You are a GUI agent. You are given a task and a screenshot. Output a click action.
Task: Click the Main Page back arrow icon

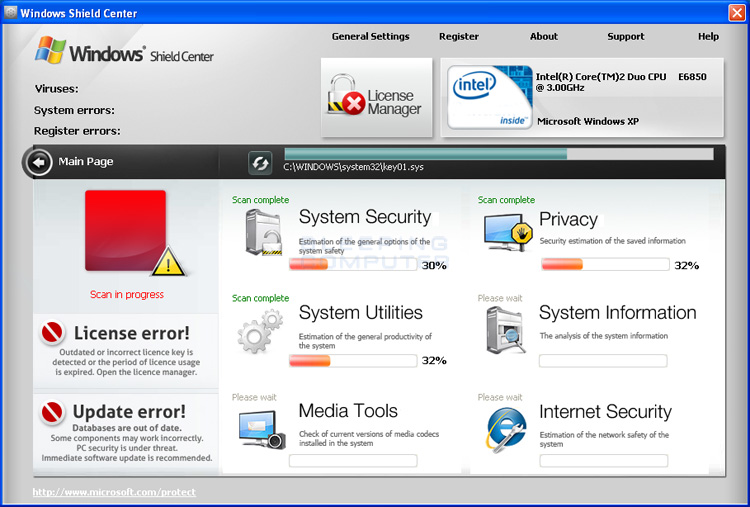click(x=39, y=163)
